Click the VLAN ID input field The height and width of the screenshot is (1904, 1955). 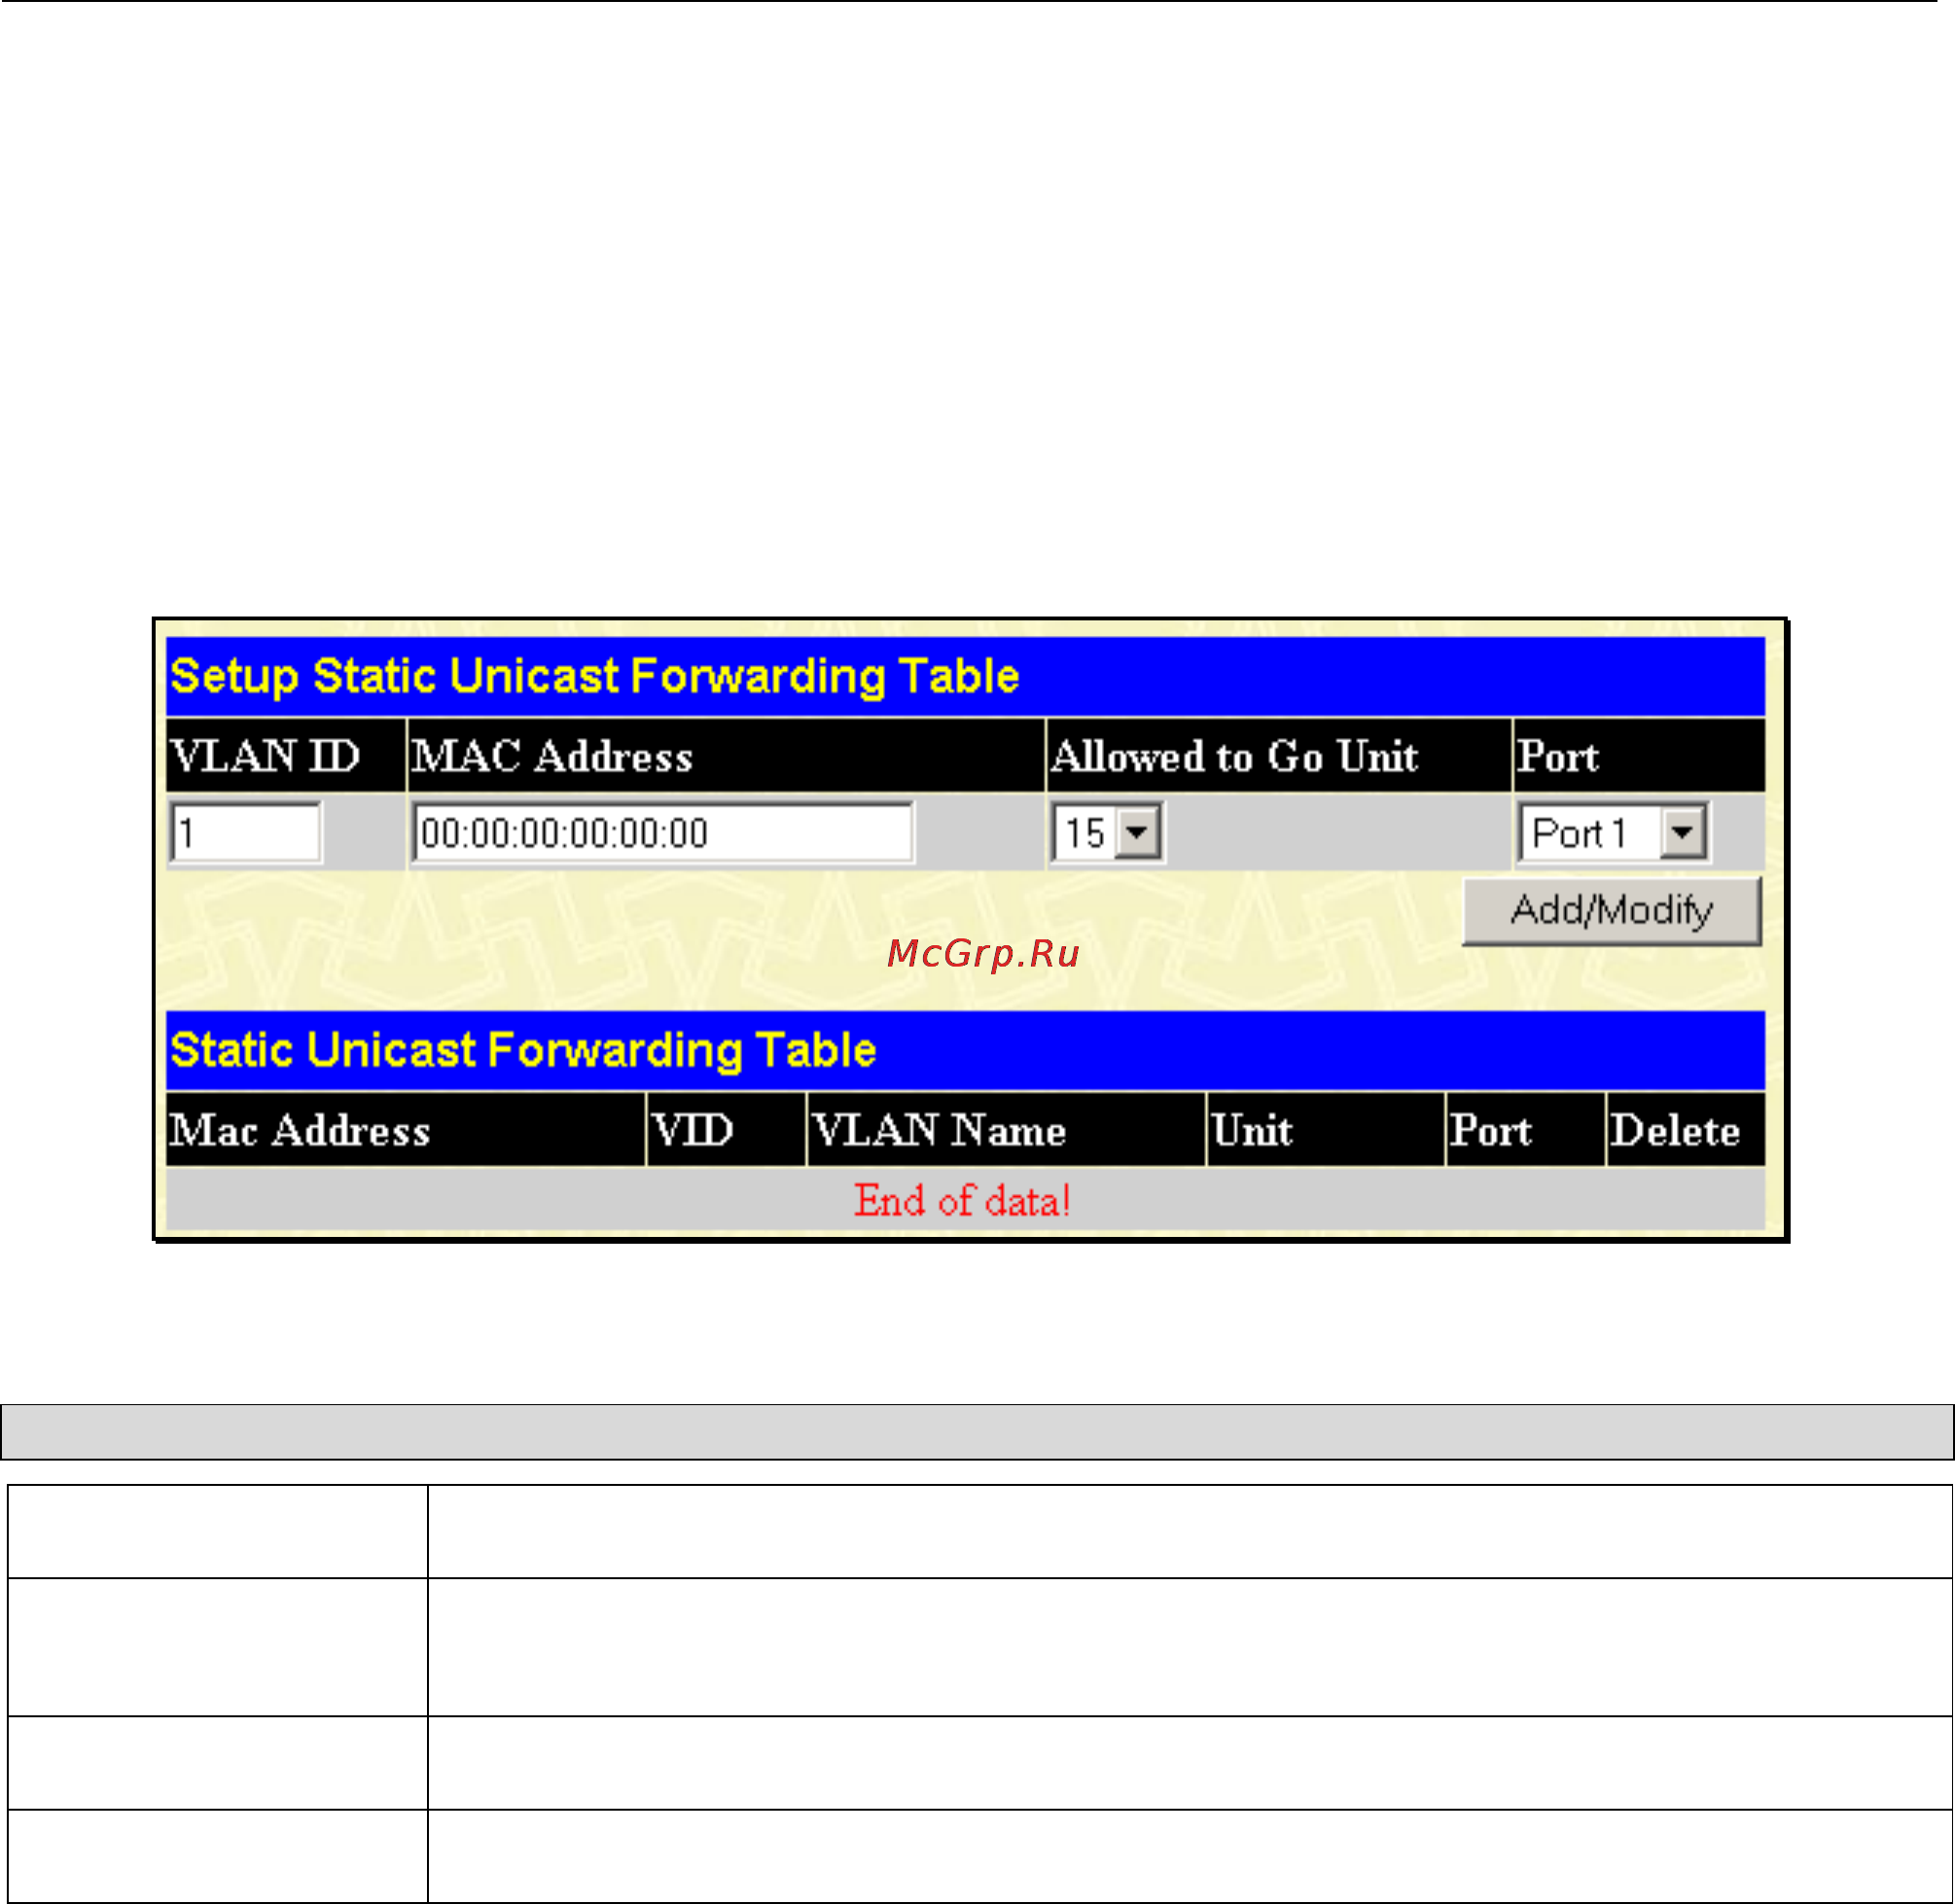tap(245, 832)
